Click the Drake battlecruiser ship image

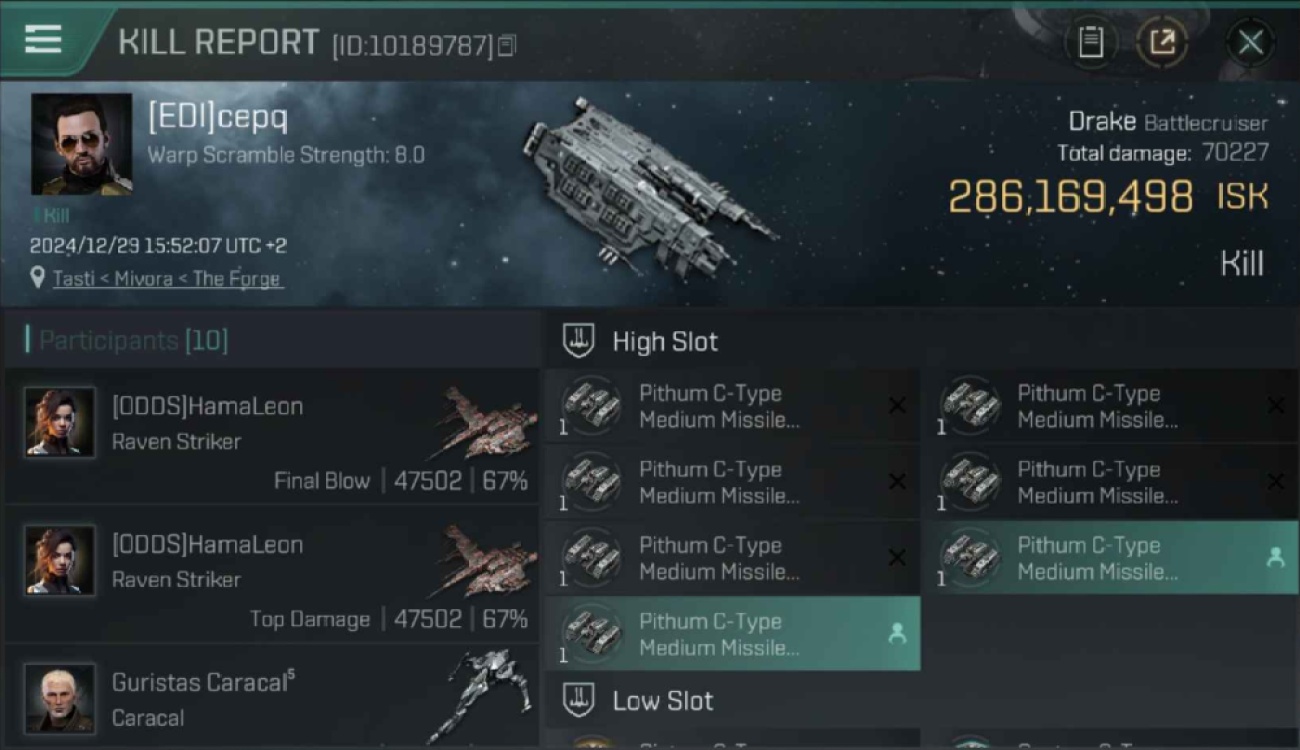[x=650, y=186]
